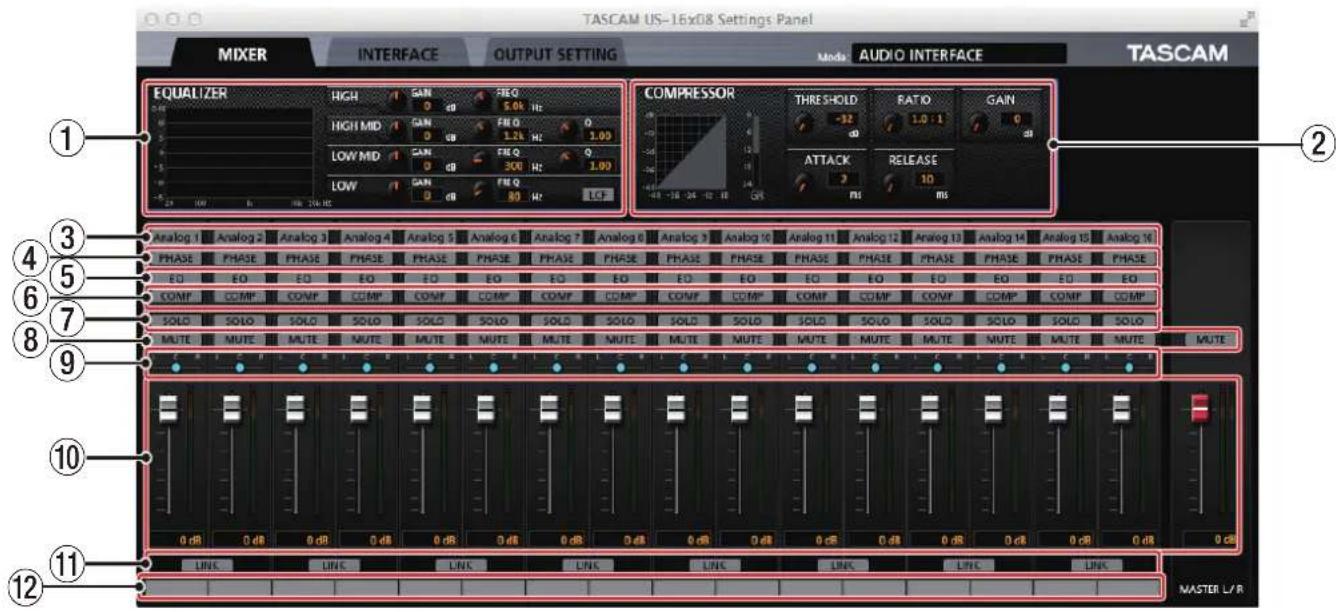This screenshot has height=612, width=1343.
Task: Enable COMP on Analog 3 channel
Action: [x=303, y=297]
